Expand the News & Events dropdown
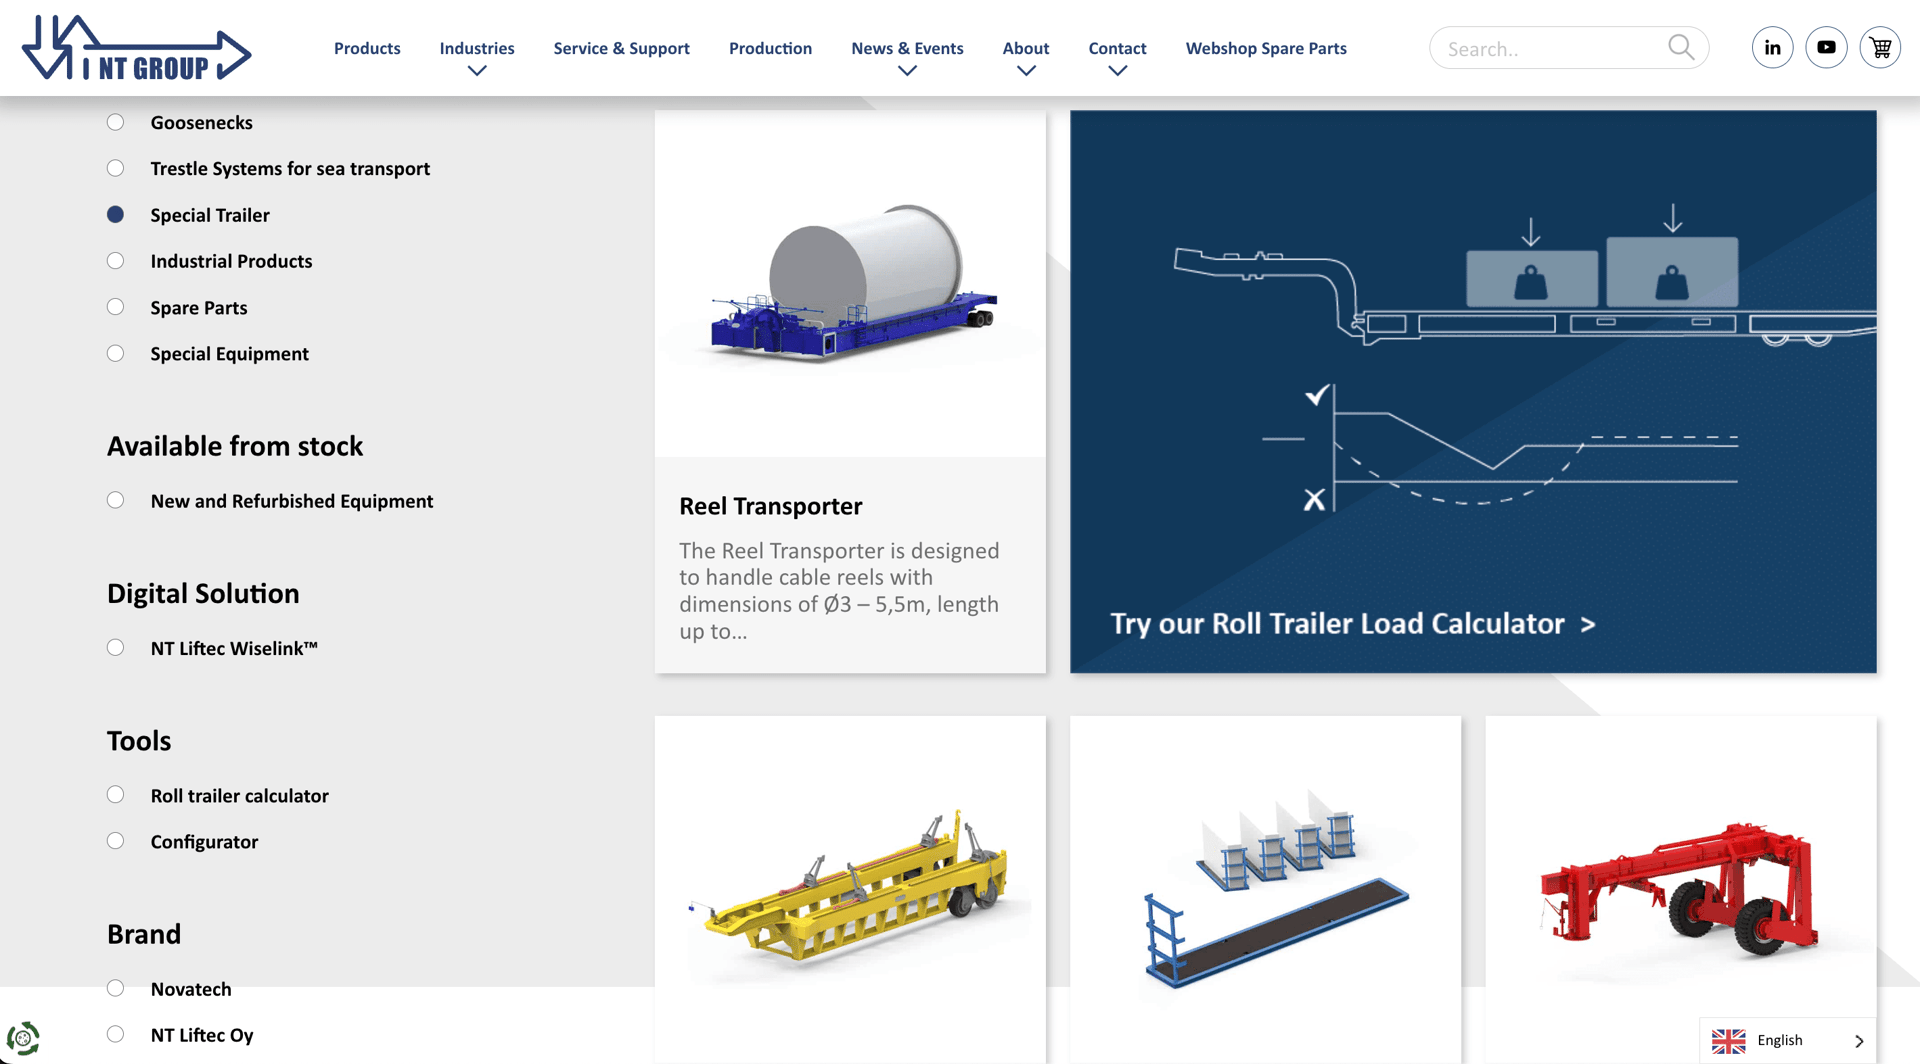This screenshot has width=1920, height=1064. click(907, 71)
